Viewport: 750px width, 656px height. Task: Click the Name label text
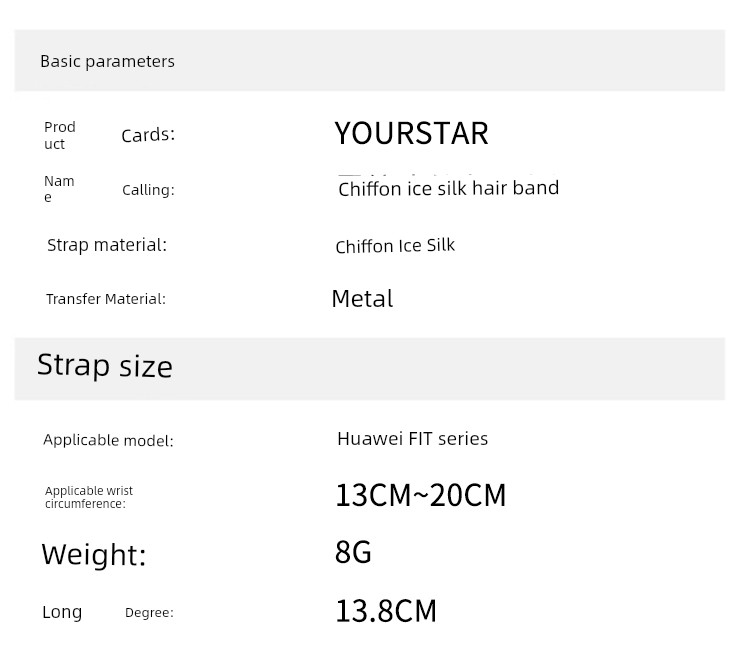(x=58, y=189)
